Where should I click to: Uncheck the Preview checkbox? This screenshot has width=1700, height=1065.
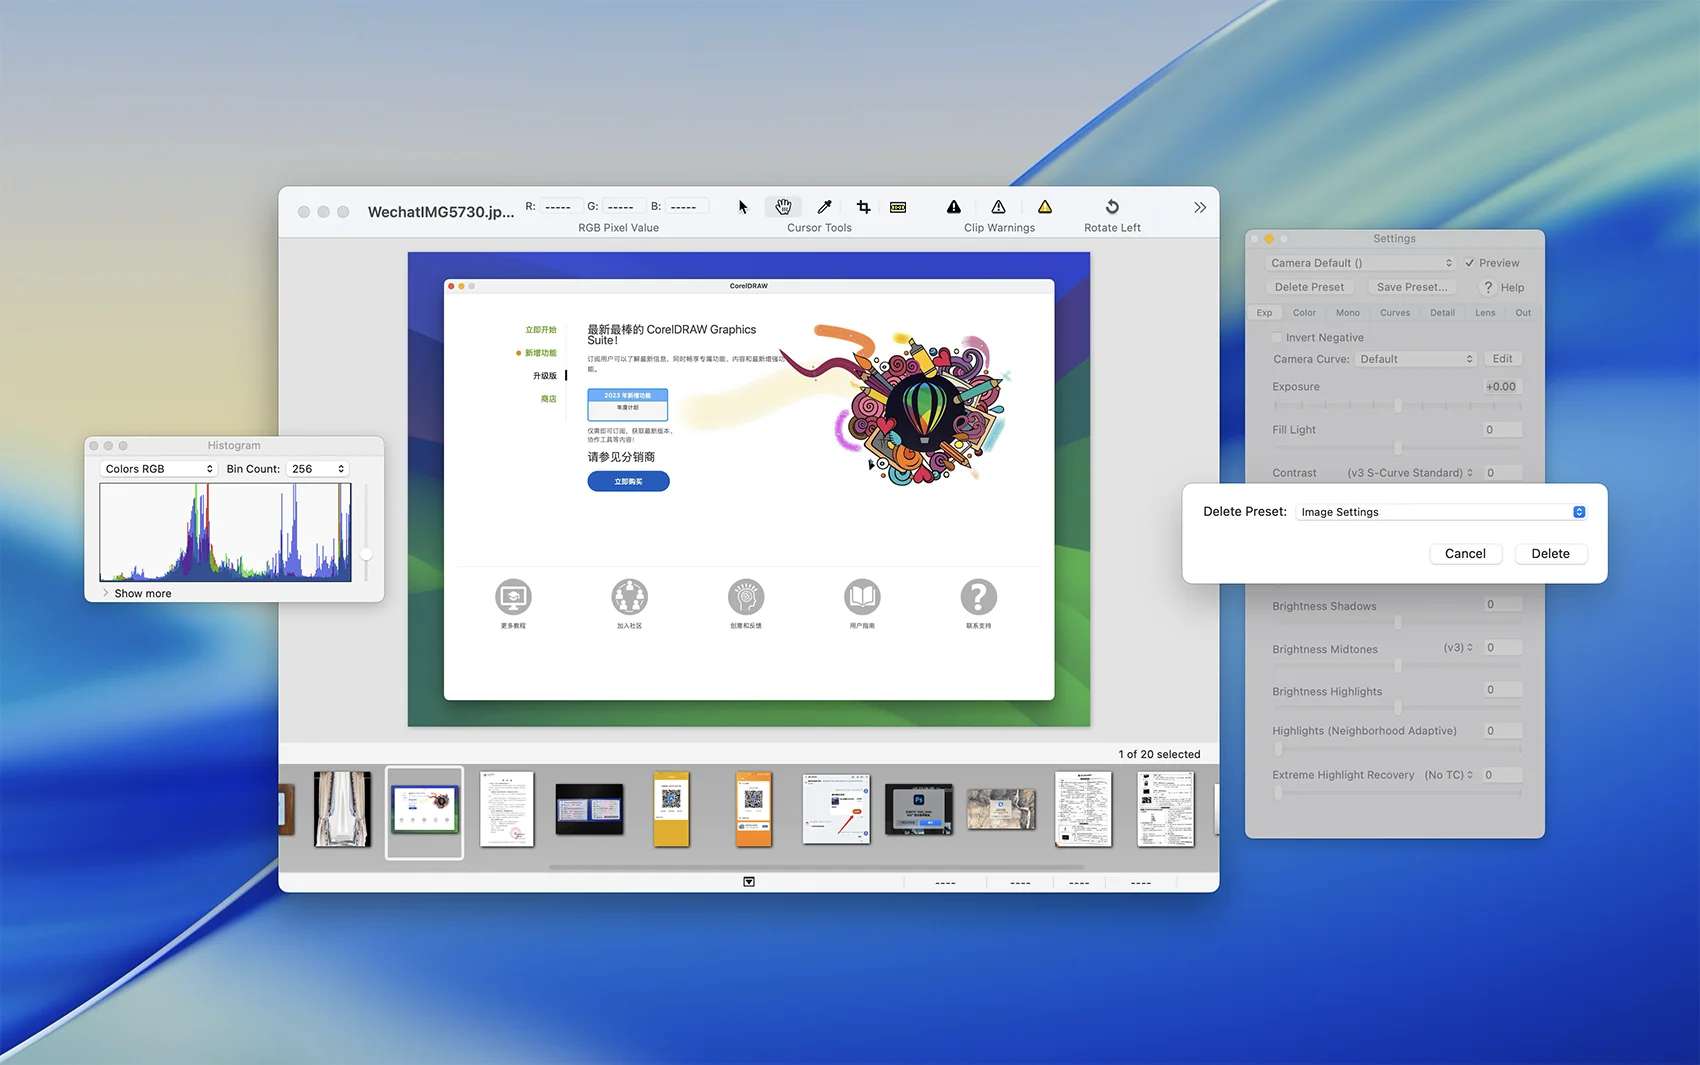point(1470,263)
